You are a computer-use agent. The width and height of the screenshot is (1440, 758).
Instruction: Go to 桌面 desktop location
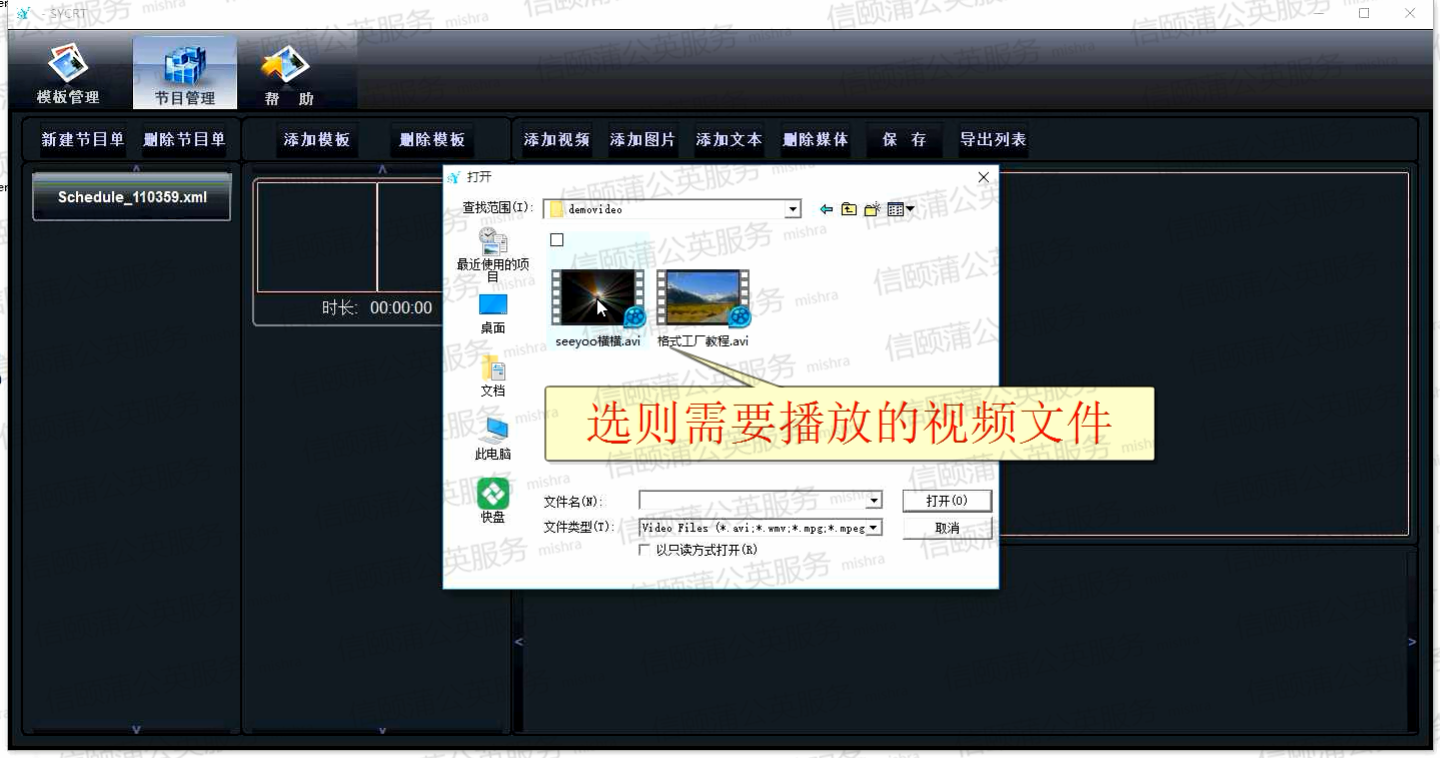492,313
